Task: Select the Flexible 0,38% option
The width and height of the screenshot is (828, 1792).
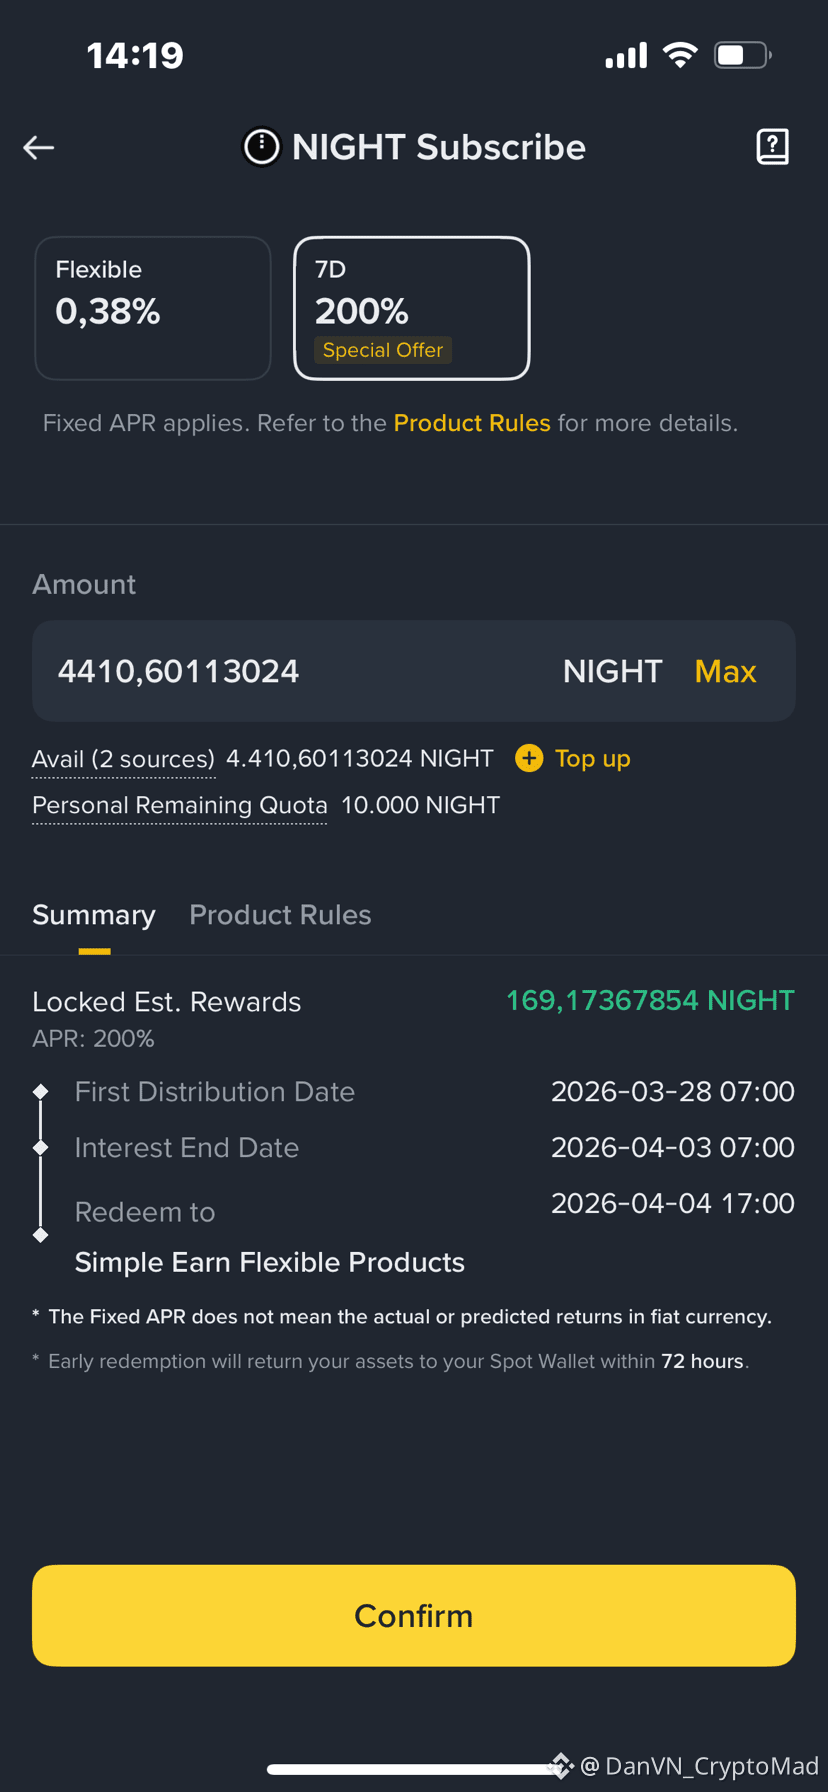Action: coord(153,308)
